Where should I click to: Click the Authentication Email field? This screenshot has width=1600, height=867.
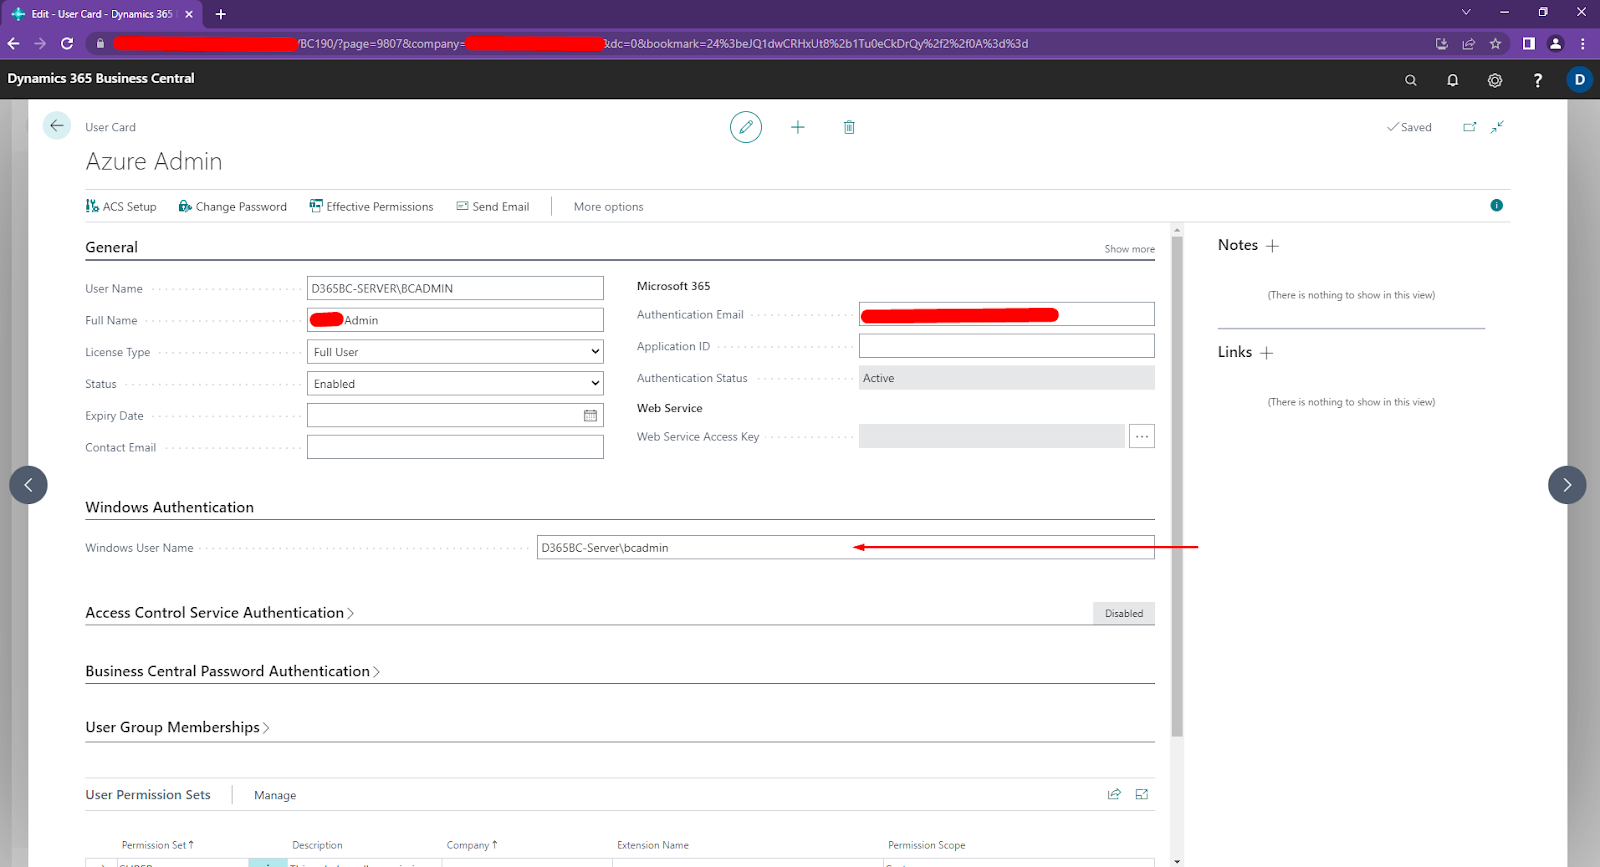tap(1007, 314)
